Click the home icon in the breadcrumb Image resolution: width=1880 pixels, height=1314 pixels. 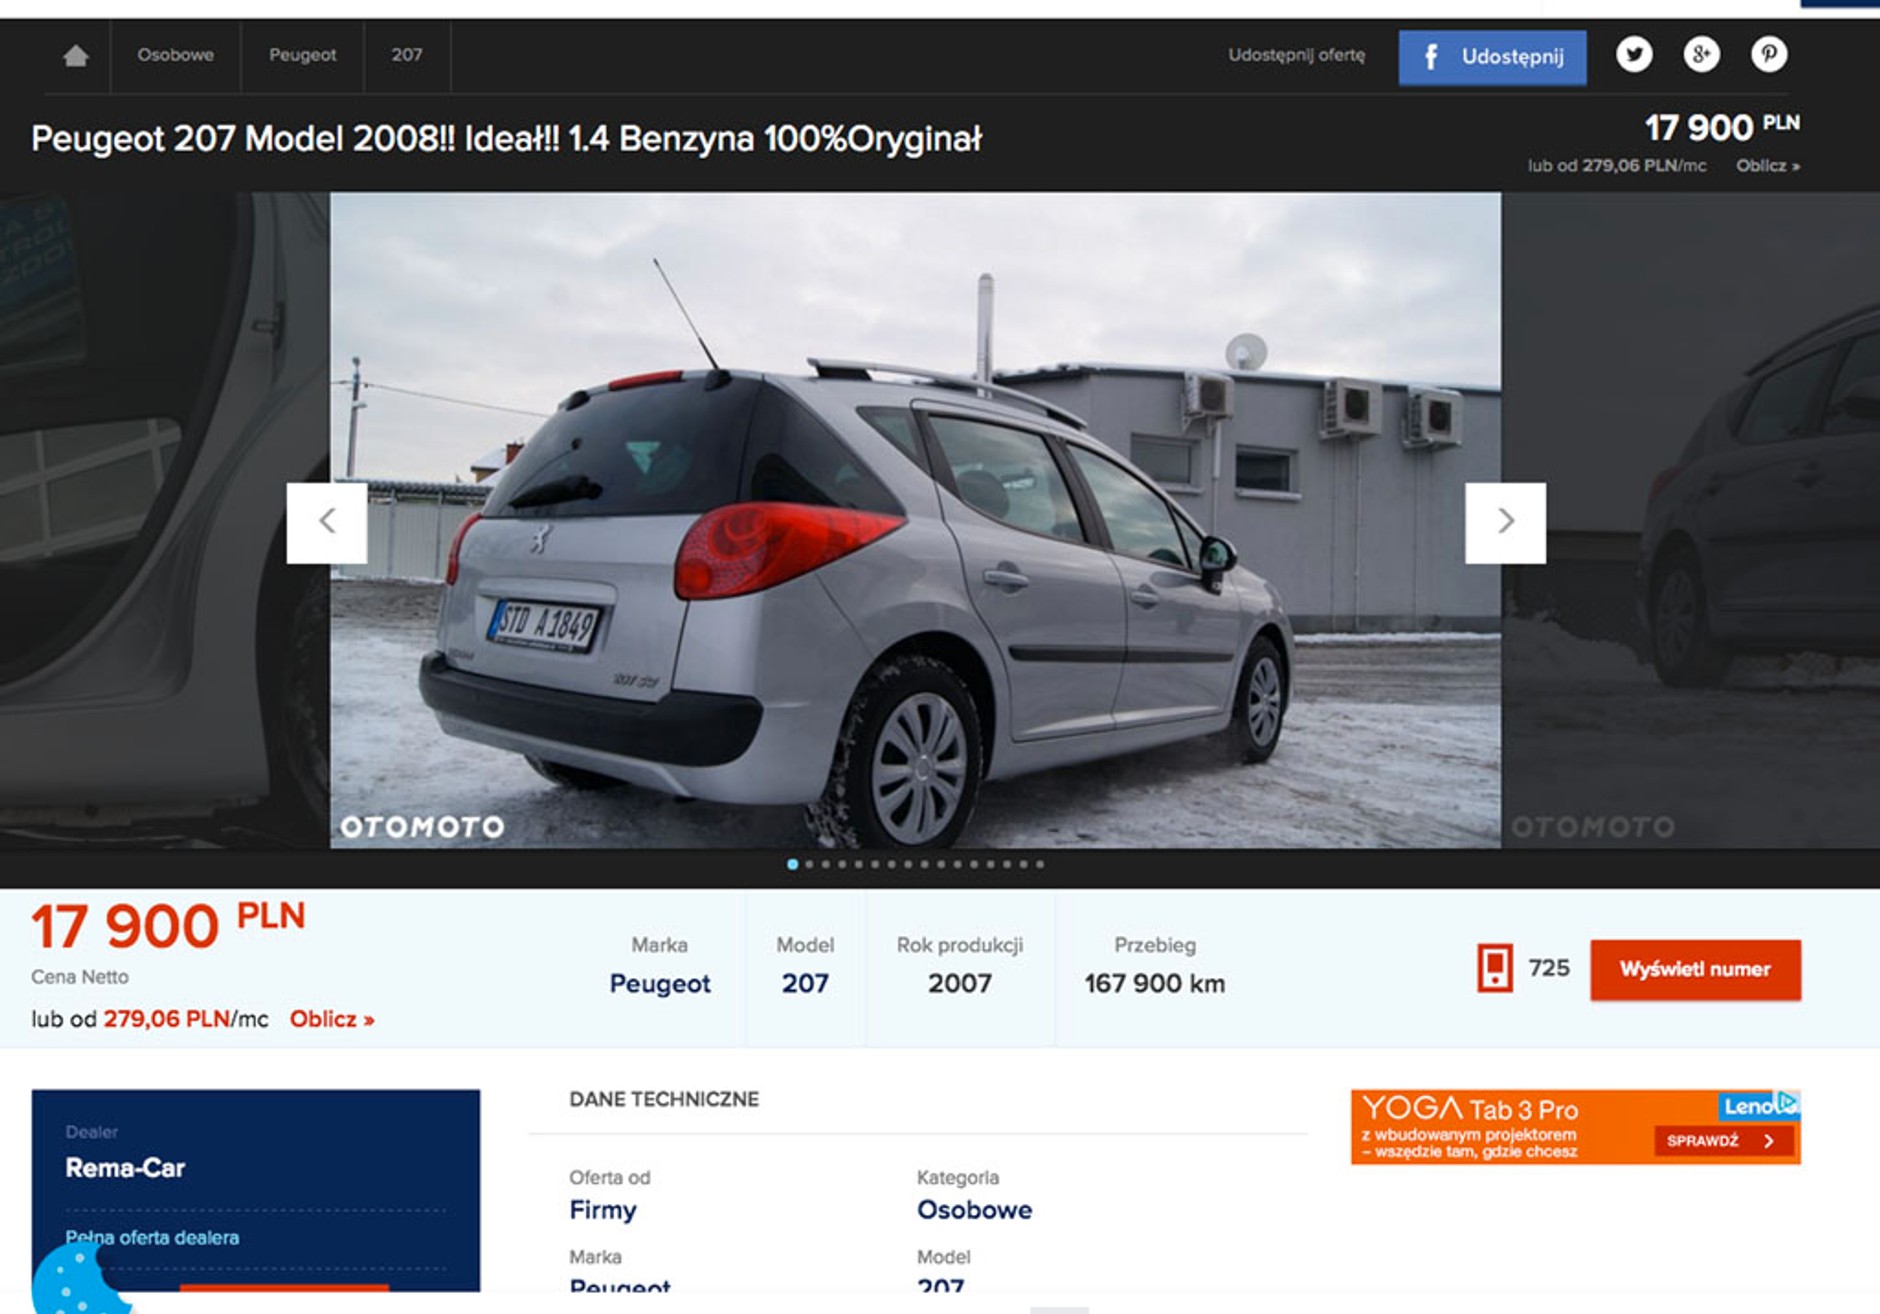[76, 57]
